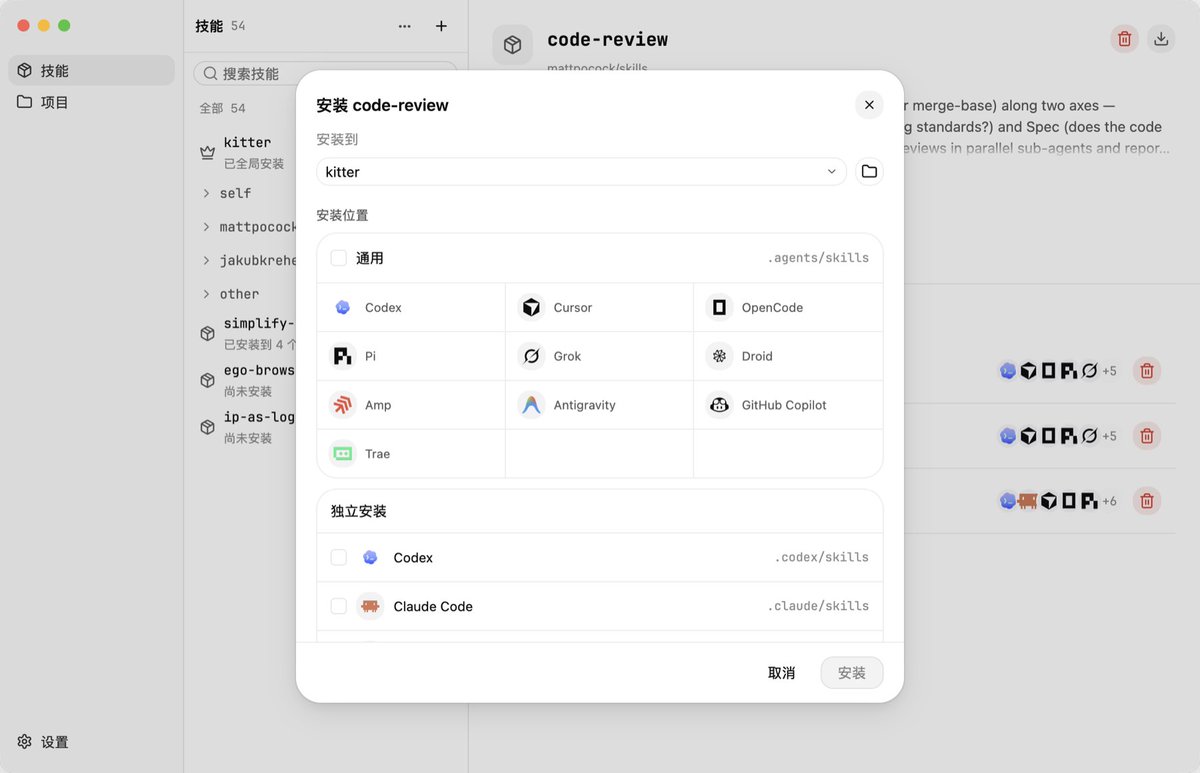Viewport: 1200px width, 773px height.
Task: Click the 全部 54 filter label
Action: click(x=222, y=108)
